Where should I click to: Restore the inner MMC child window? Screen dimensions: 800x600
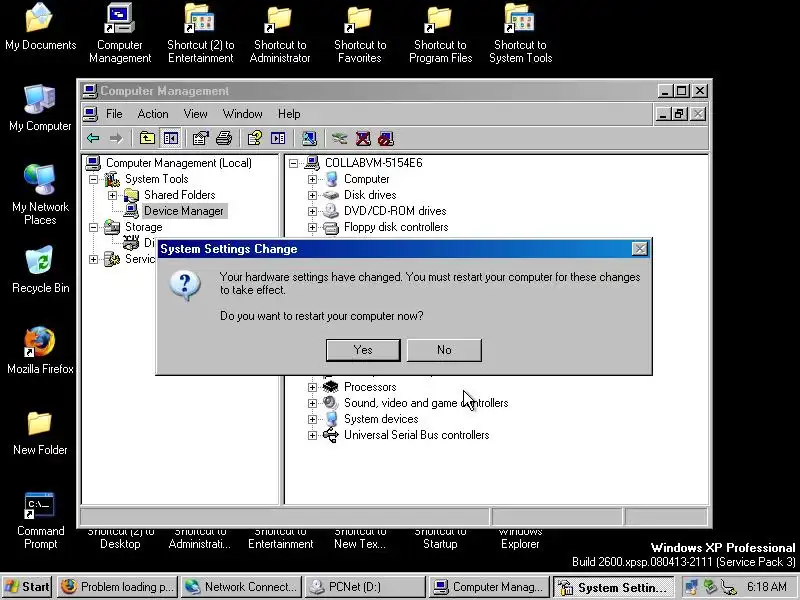pyautogui.click(x=680, y=114)
